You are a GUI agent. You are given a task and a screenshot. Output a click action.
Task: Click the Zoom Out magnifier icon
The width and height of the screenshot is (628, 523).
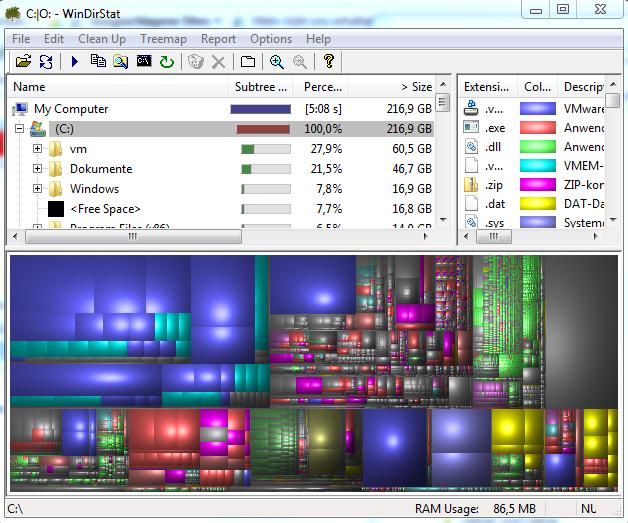[x=300, y=62]
